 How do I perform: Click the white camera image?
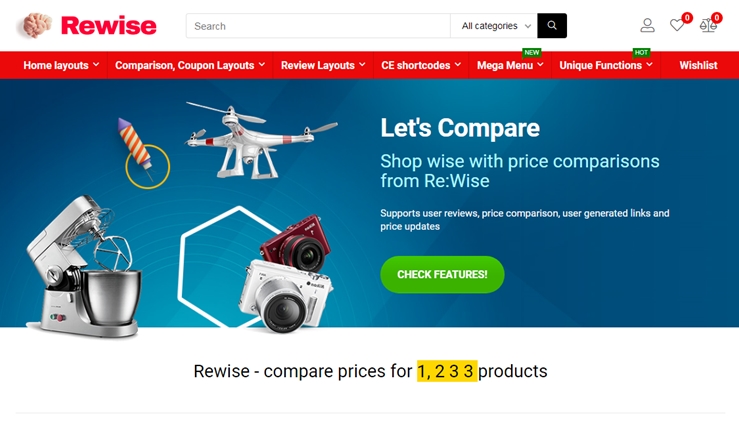[x=286, y=296]
